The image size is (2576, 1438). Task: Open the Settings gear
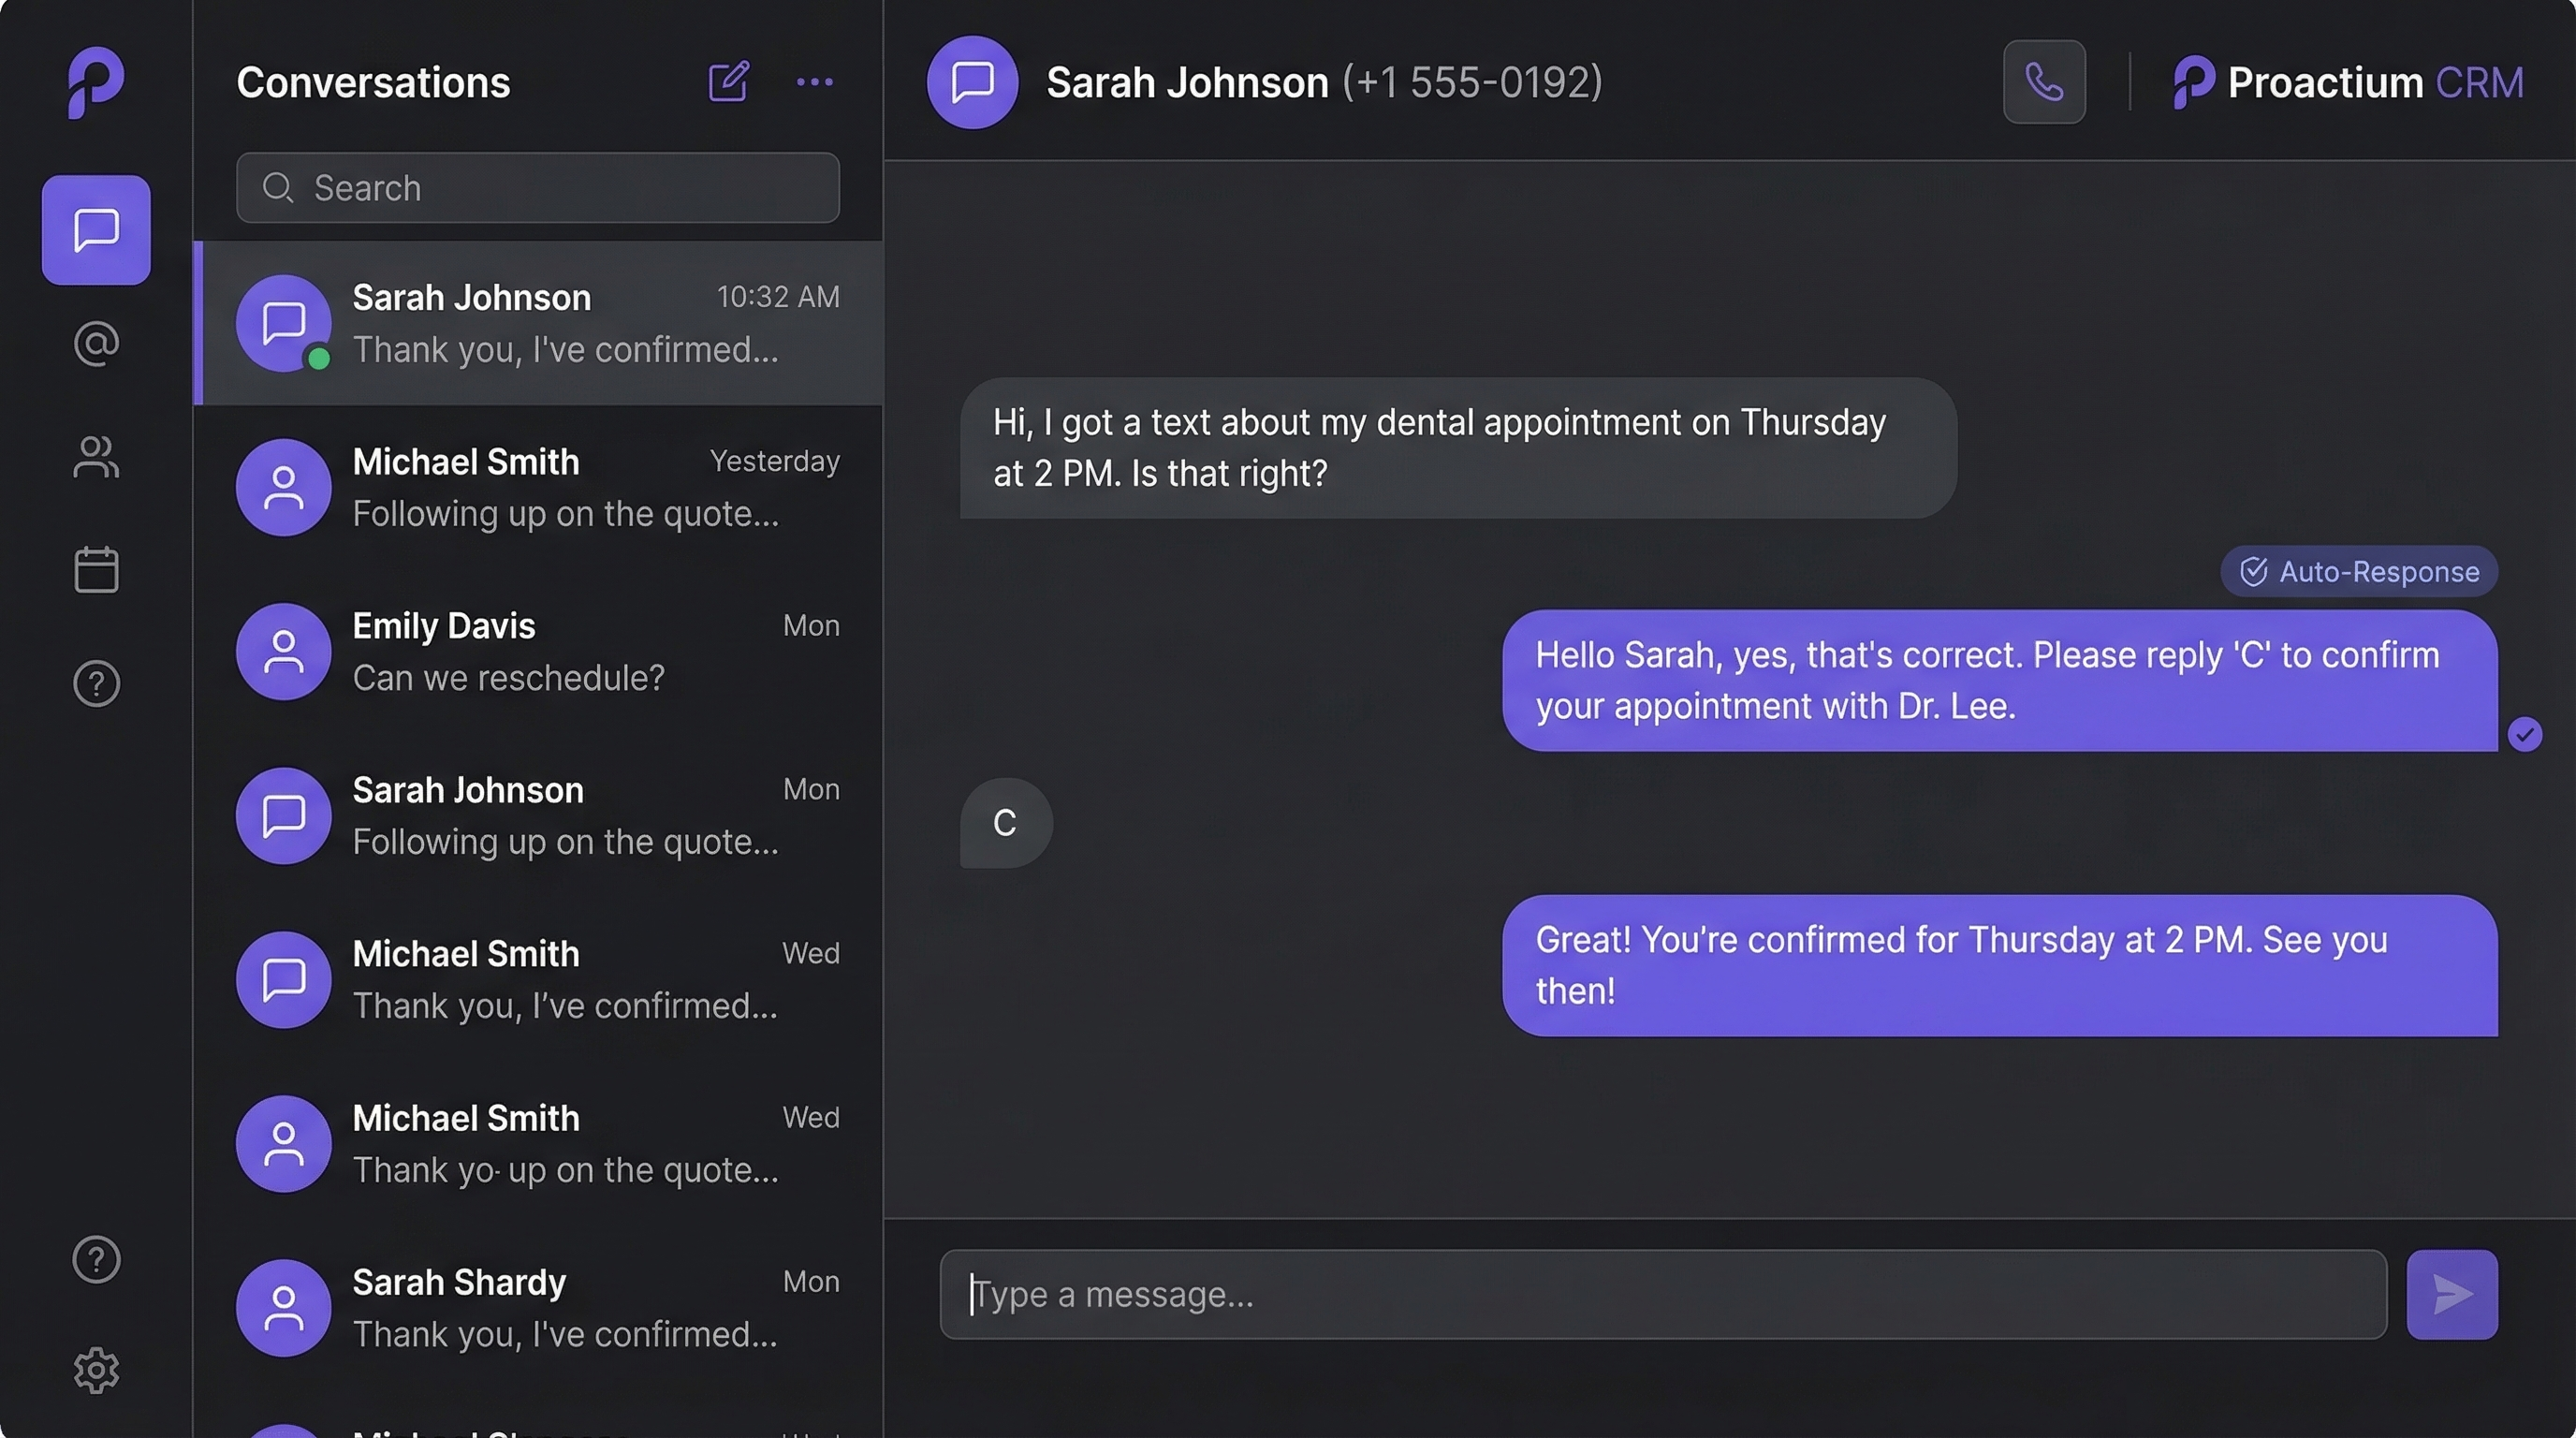pos(95,1371)
